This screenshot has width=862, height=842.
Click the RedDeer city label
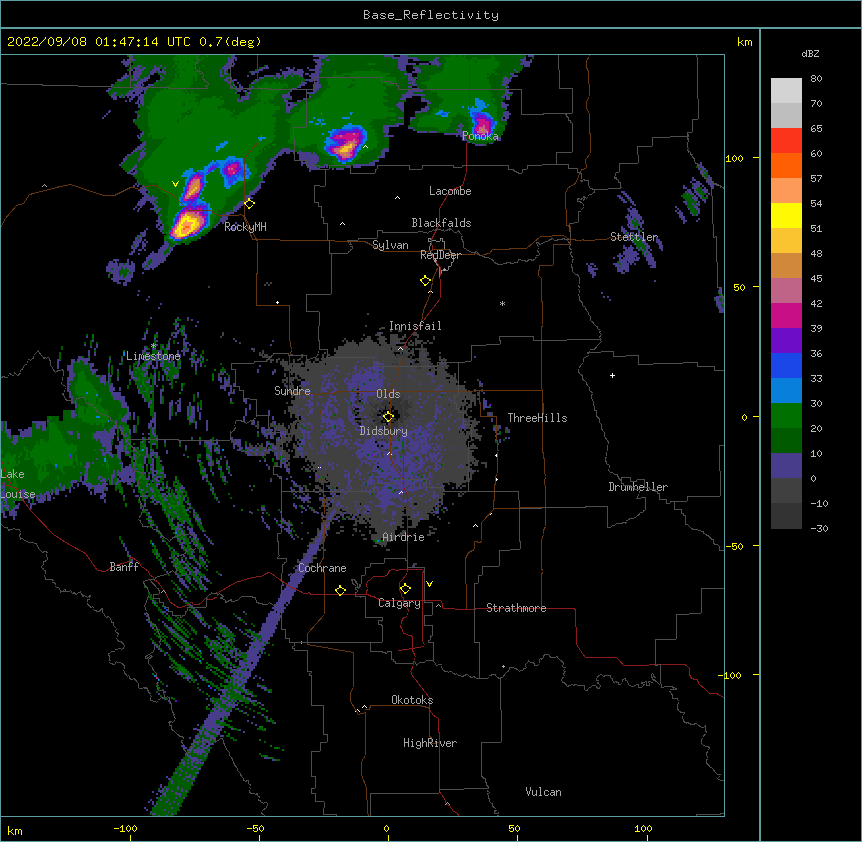440,255
